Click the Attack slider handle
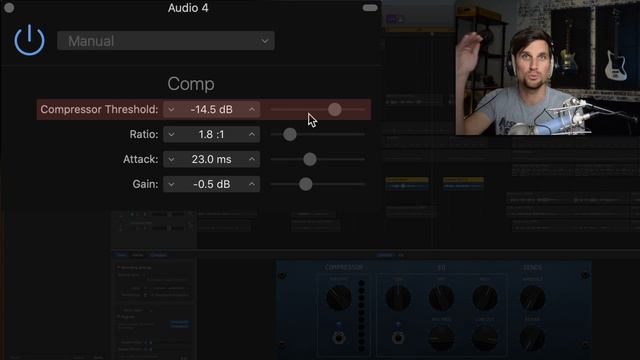This screenshot has width=640, height=360. [310, 159]
